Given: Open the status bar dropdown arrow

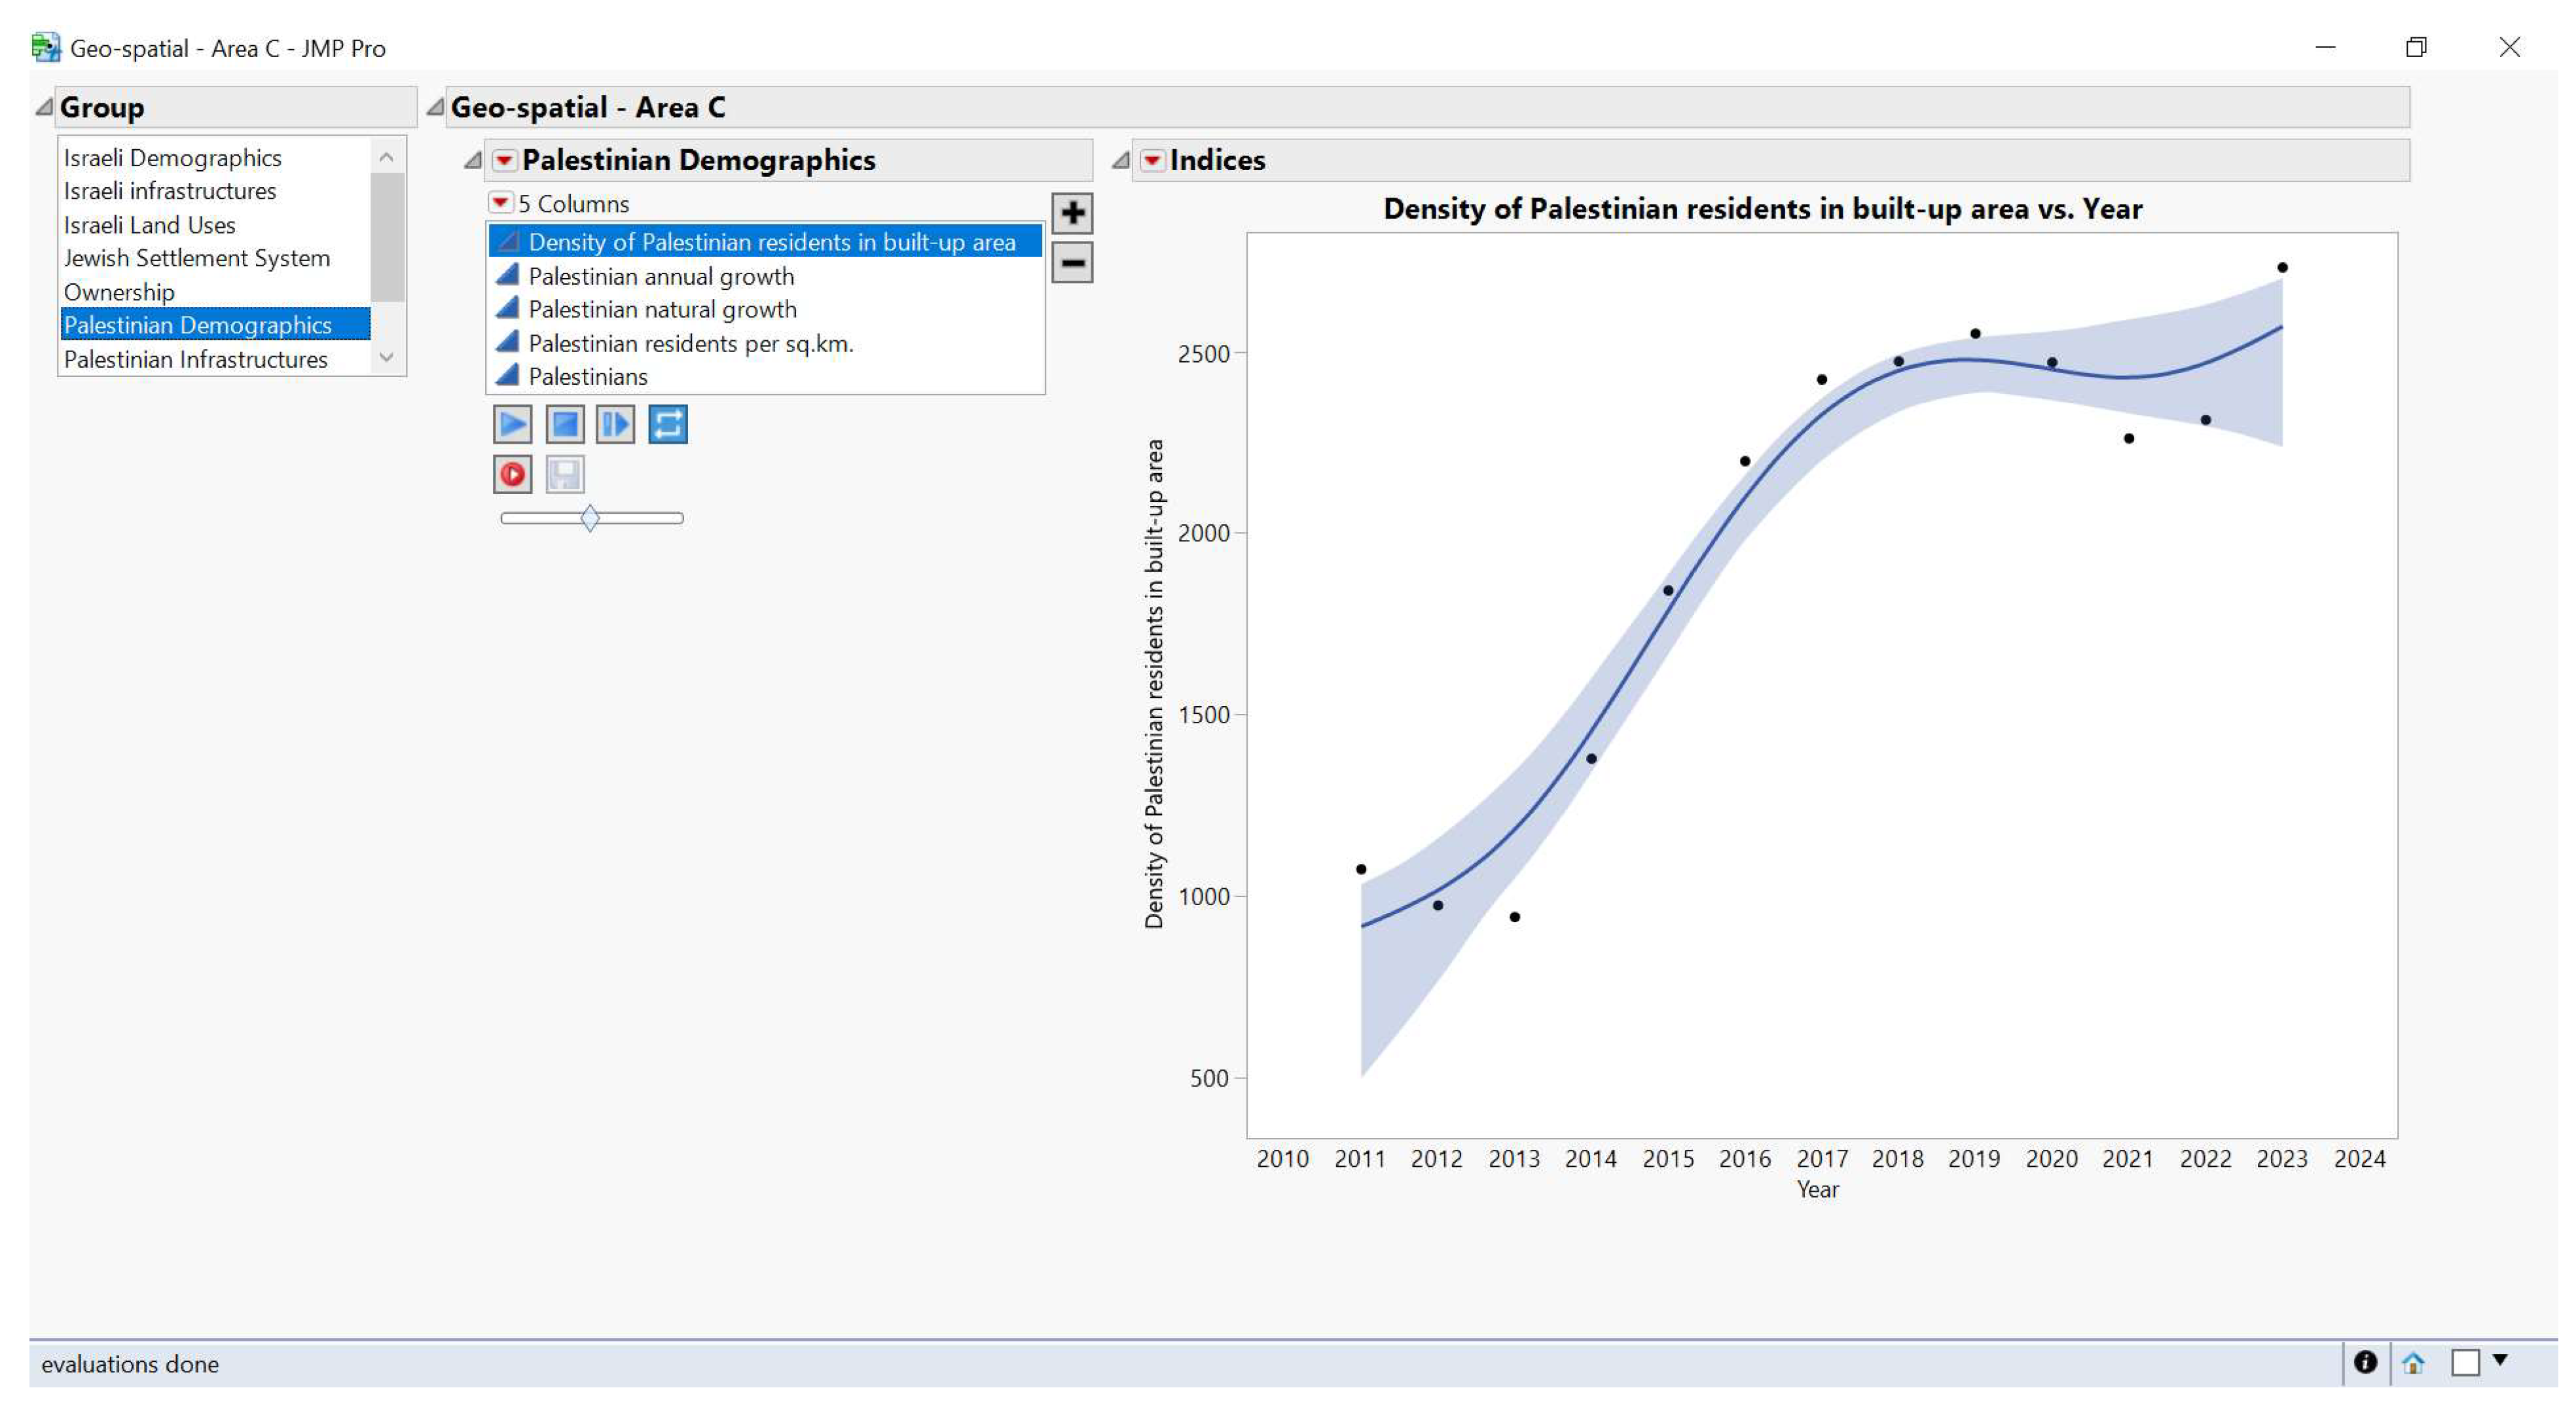Looking at the screenshot, I should tap(2500, 1360).
